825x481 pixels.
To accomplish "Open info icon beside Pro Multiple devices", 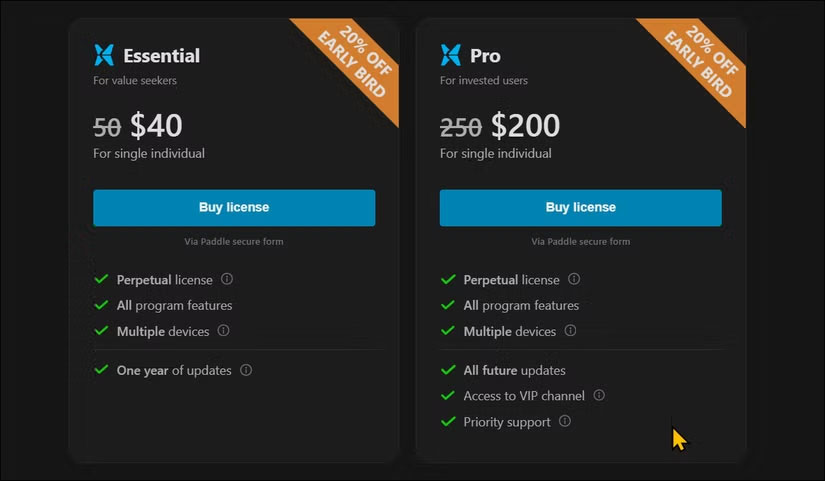I will 571,331.
